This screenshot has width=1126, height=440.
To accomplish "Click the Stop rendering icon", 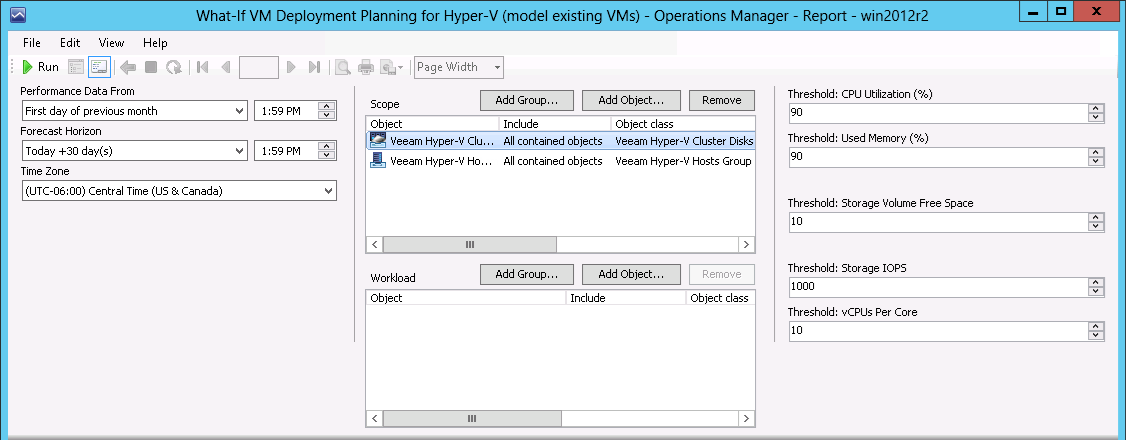I will (x=151, y=67).
